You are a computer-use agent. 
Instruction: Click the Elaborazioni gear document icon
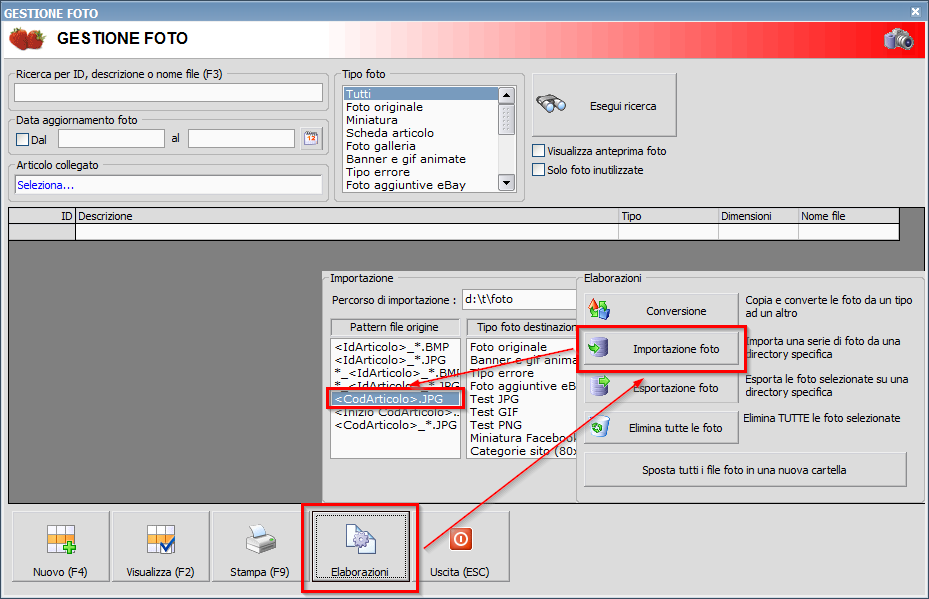[x=360, y=539]
